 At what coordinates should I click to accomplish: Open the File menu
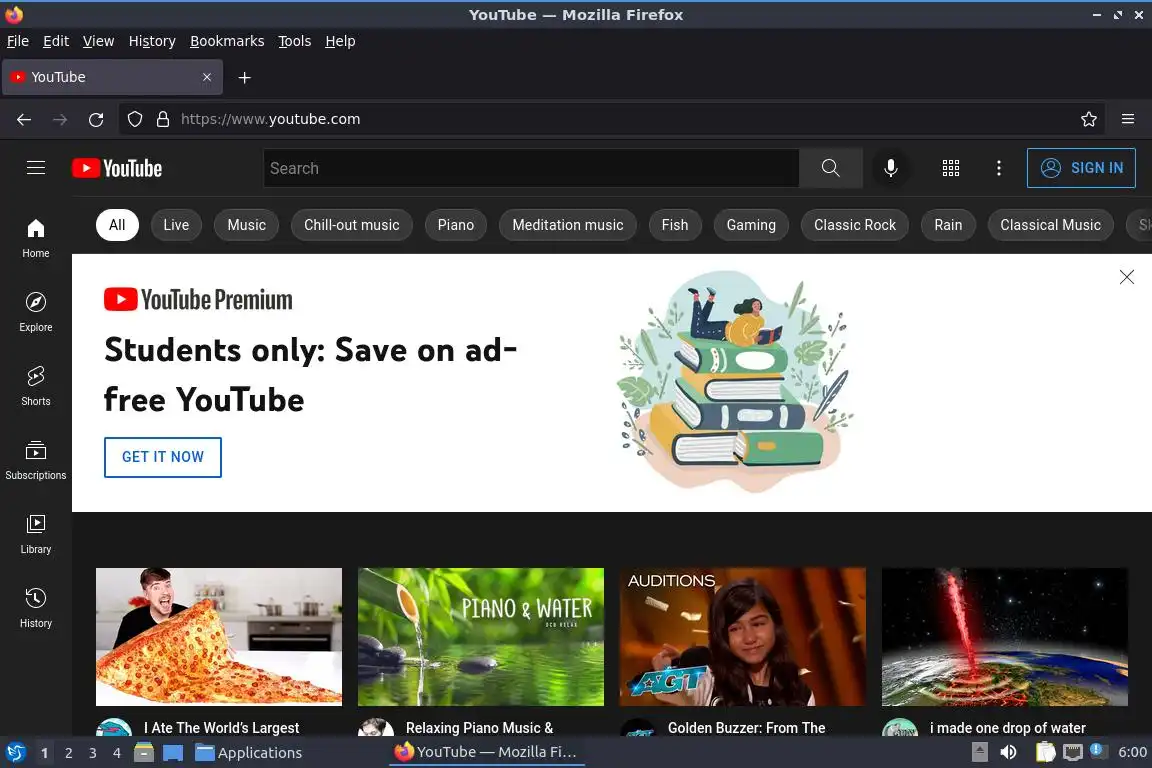click(18, 41)
